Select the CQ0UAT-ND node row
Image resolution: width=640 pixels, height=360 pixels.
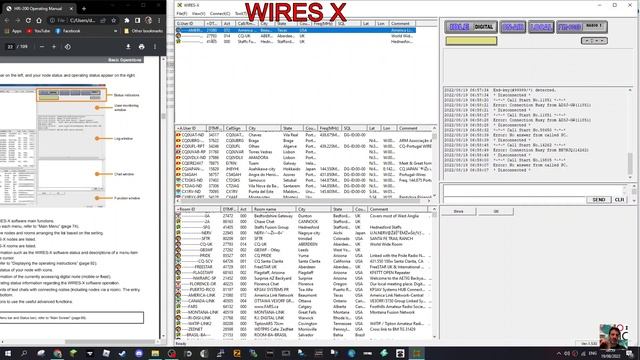click(x=304, y=135)
